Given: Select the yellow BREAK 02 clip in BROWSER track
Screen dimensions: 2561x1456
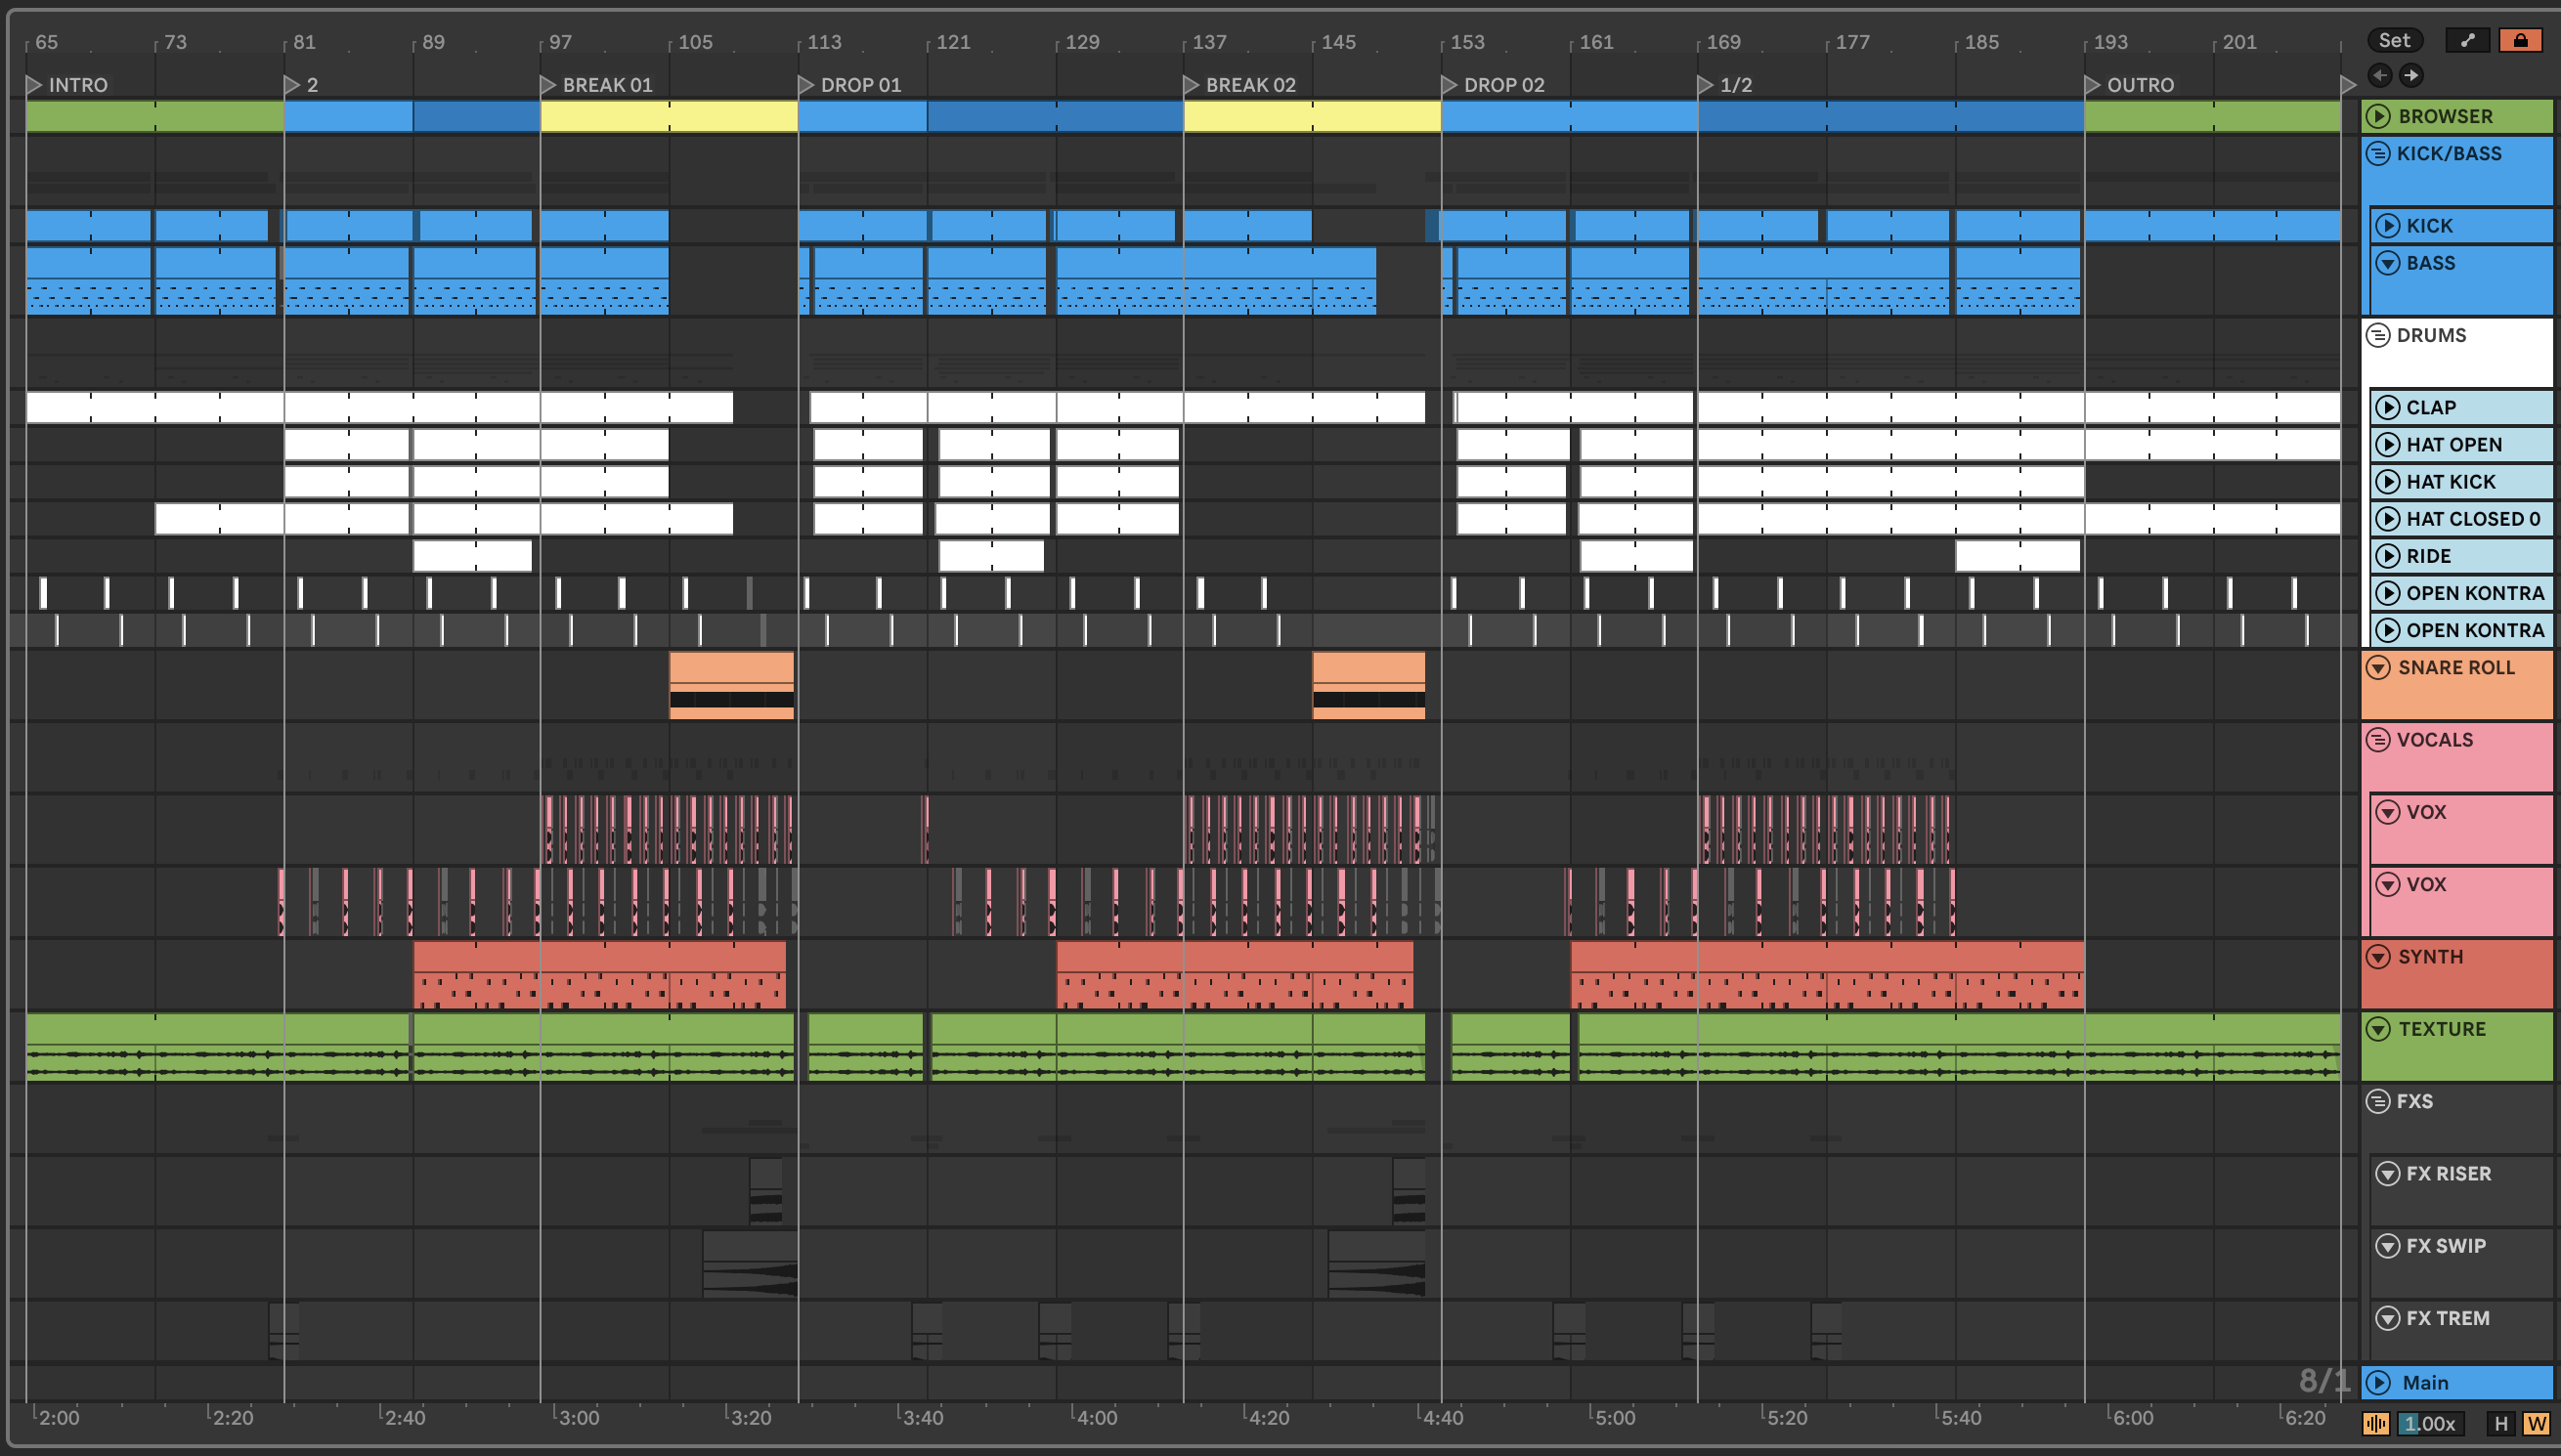Looking at the screenshot, I should (x=1312, y=116).
